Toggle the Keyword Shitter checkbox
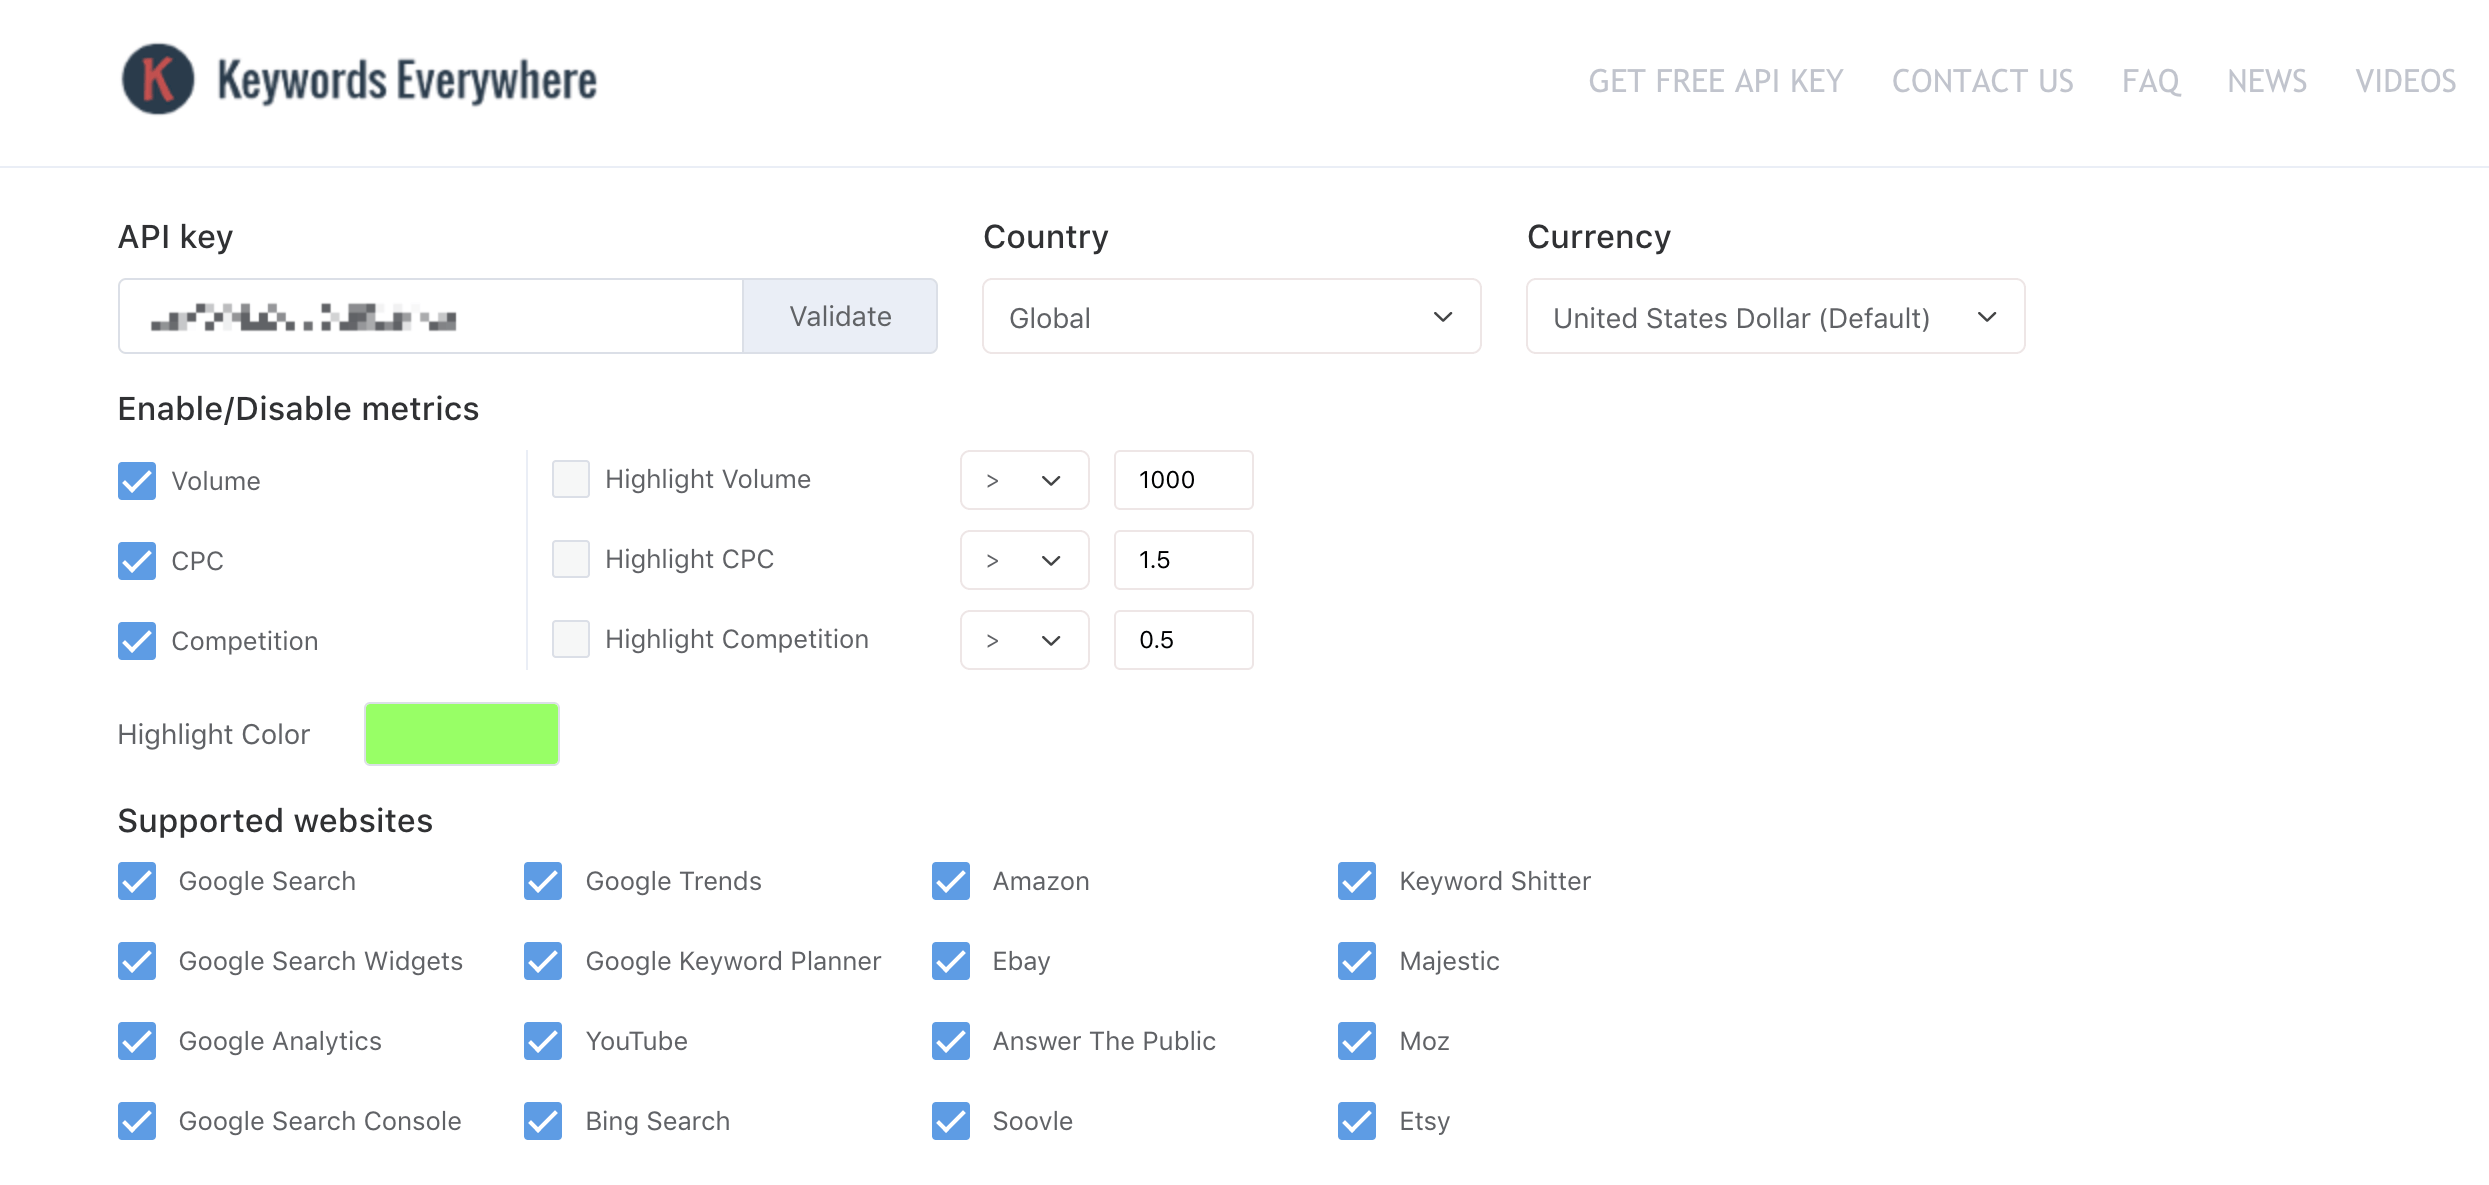Image resolution: width=2489 pixels, height=1185 pixels. 1357,881
